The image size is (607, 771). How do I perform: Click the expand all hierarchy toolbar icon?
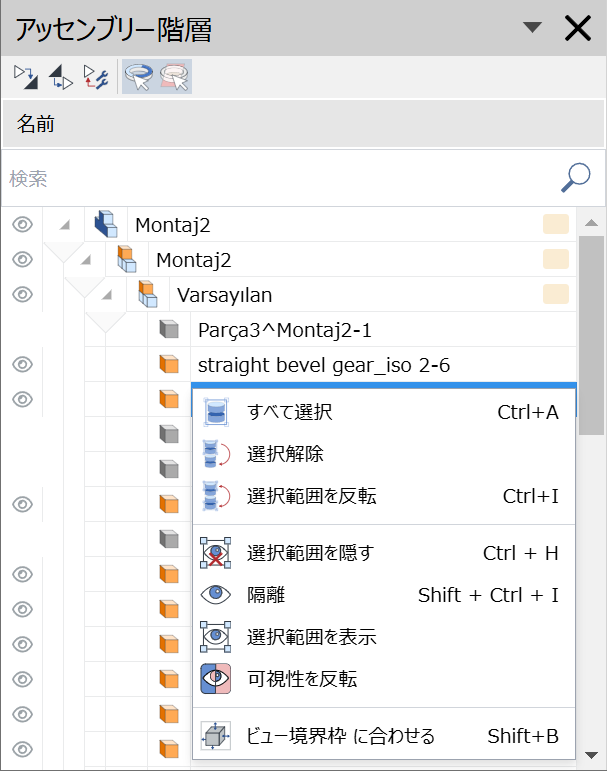click(x=25, y=76)
